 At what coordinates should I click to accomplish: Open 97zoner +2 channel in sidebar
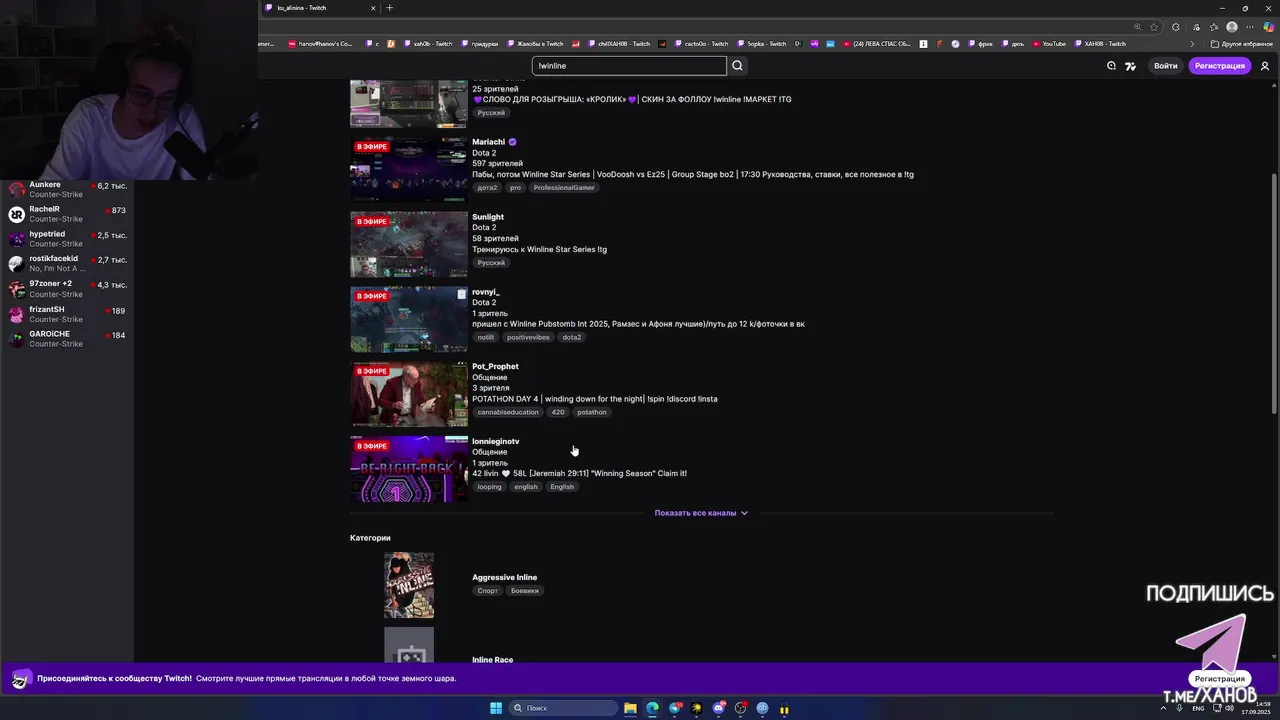67,289
